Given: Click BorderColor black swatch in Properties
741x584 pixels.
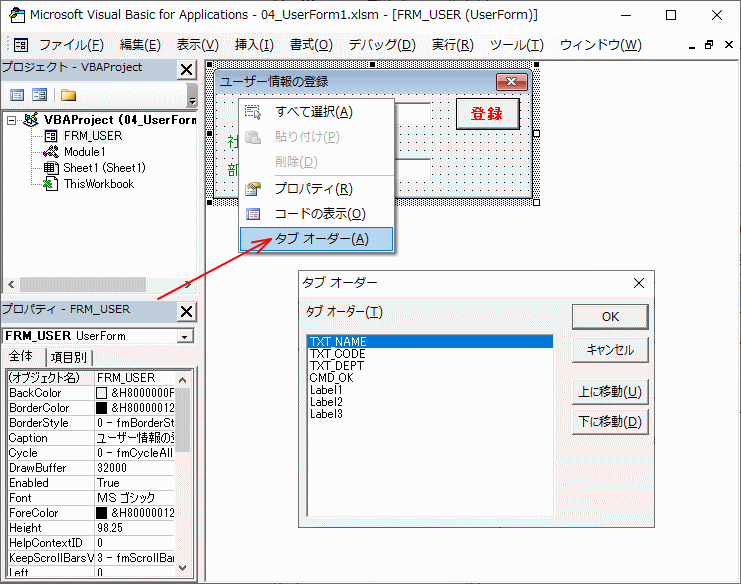Looking at the screenshot, I should coord(102,408).
